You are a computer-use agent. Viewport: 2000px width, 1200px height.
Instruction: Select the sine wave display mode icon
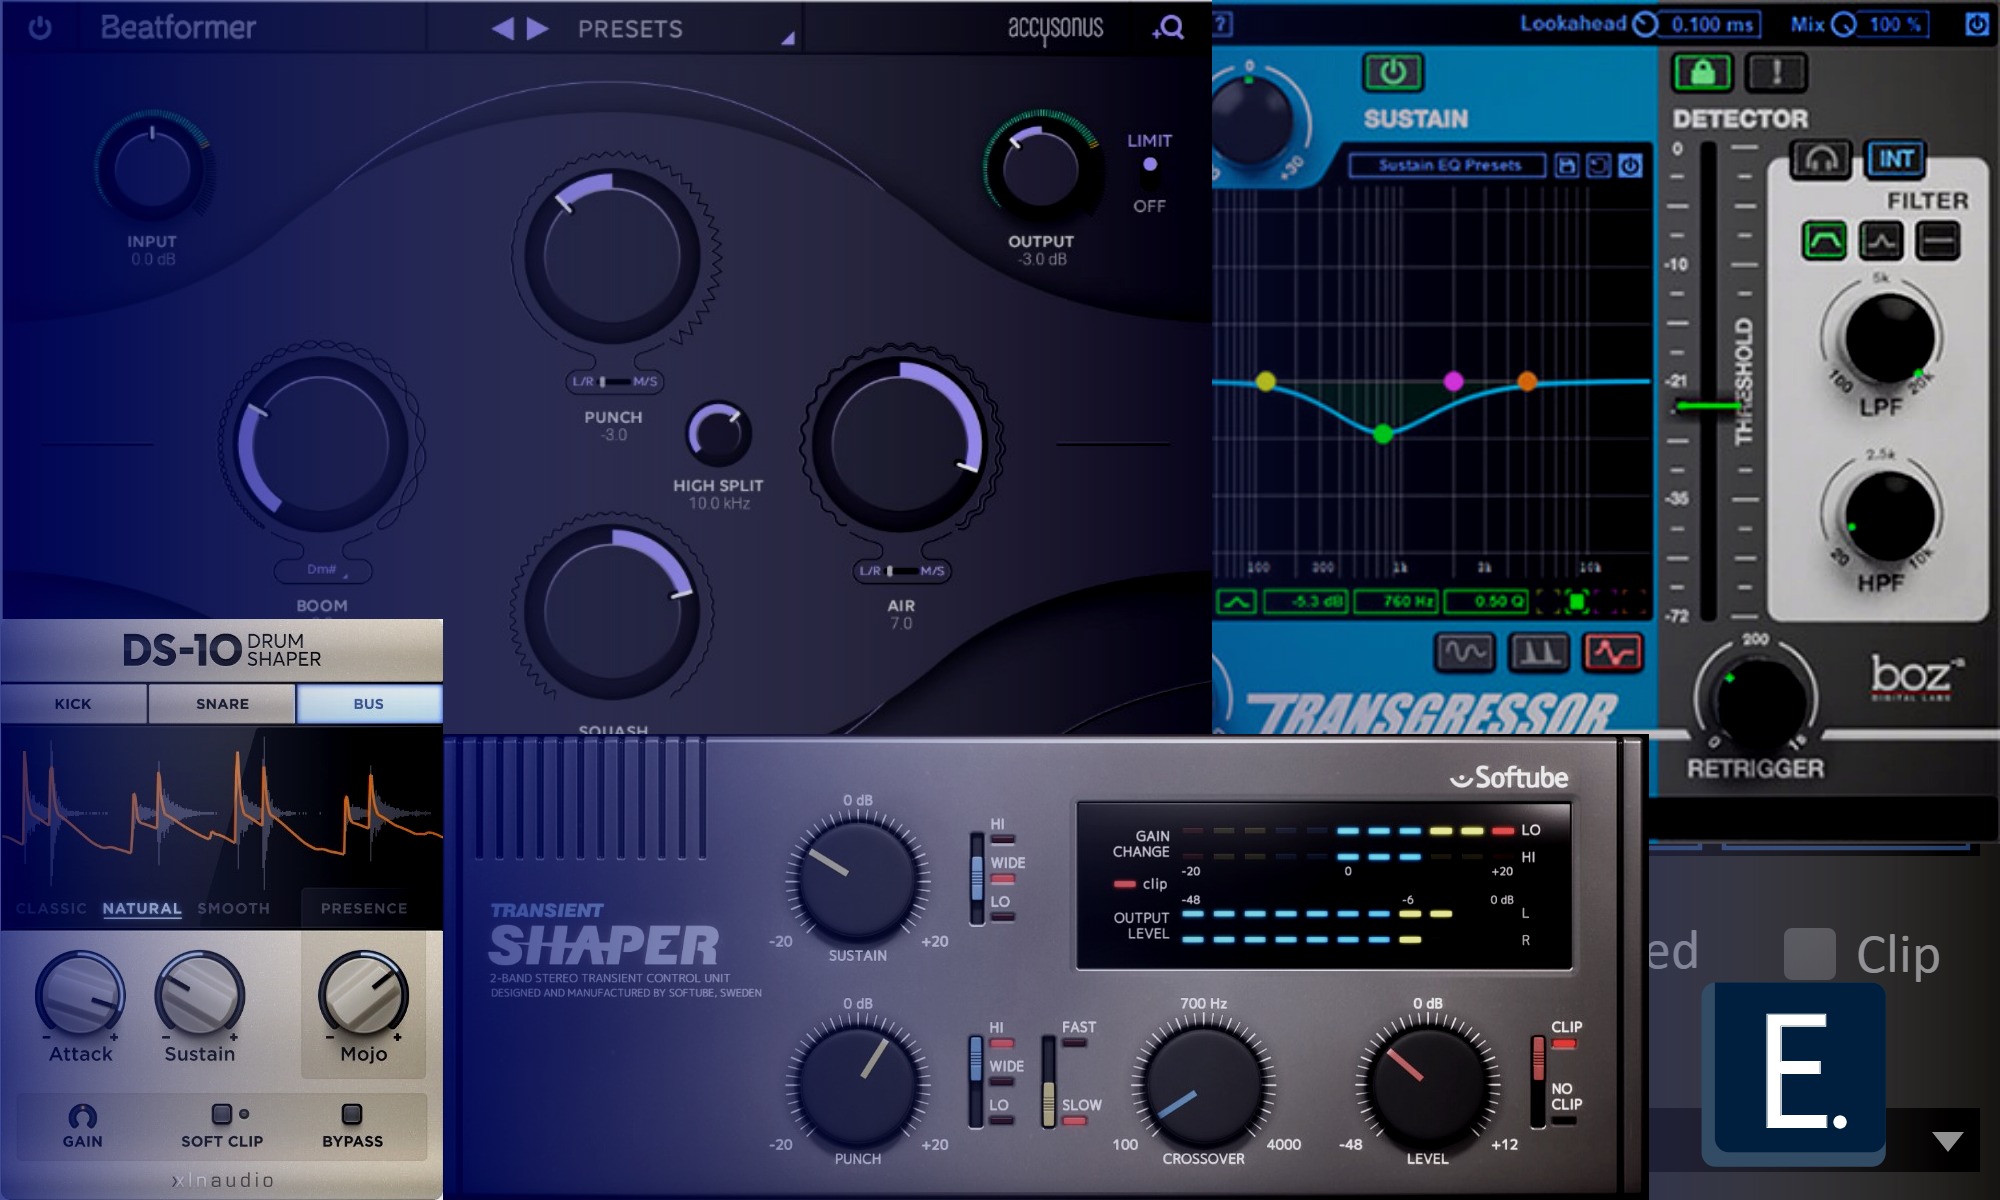click(1465, 654)
